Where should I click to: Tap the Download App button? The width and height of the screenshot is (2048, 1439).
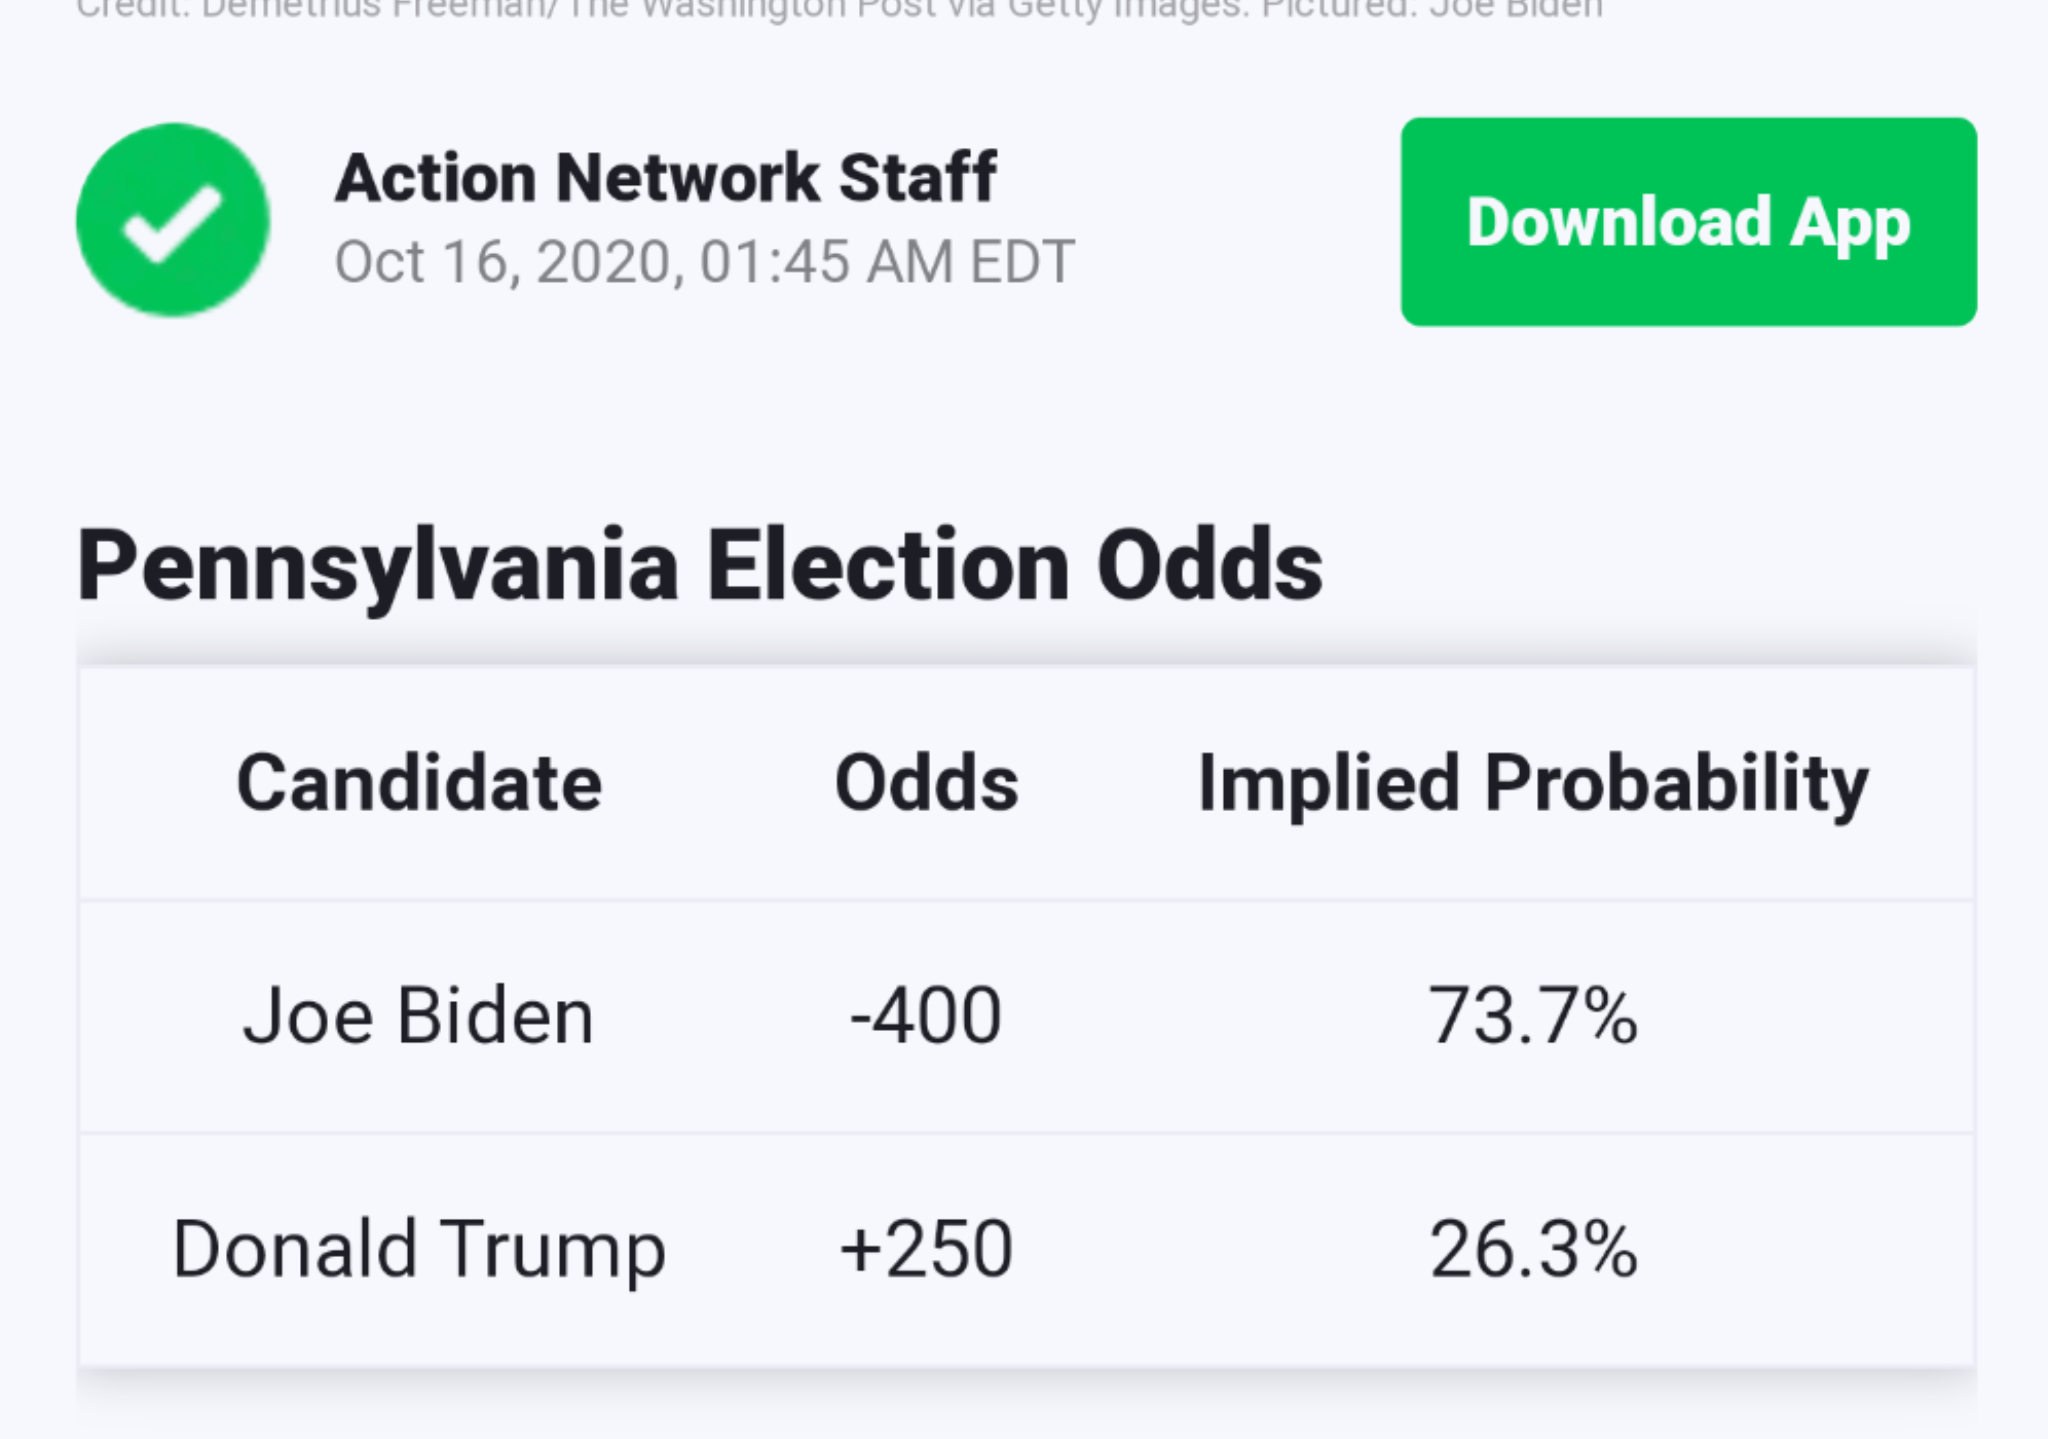pos(1688,222)
